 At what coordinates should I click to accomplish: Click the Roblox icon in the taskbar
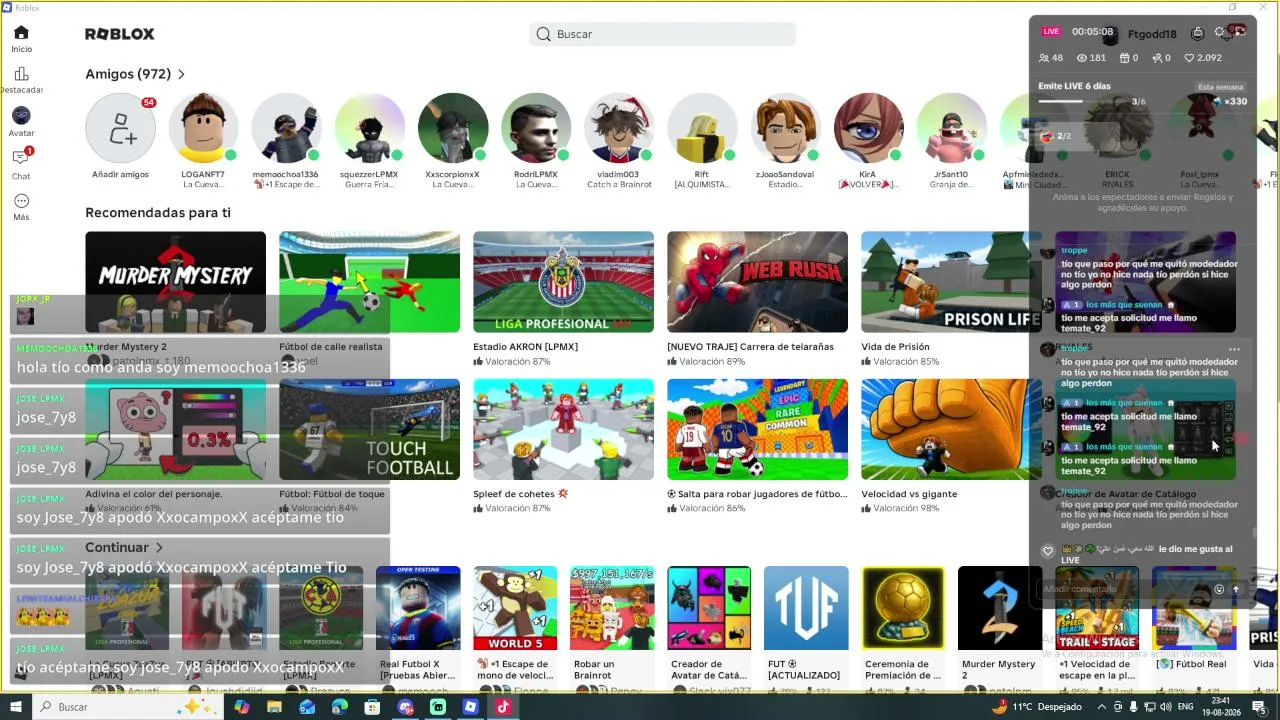[470, 707]
